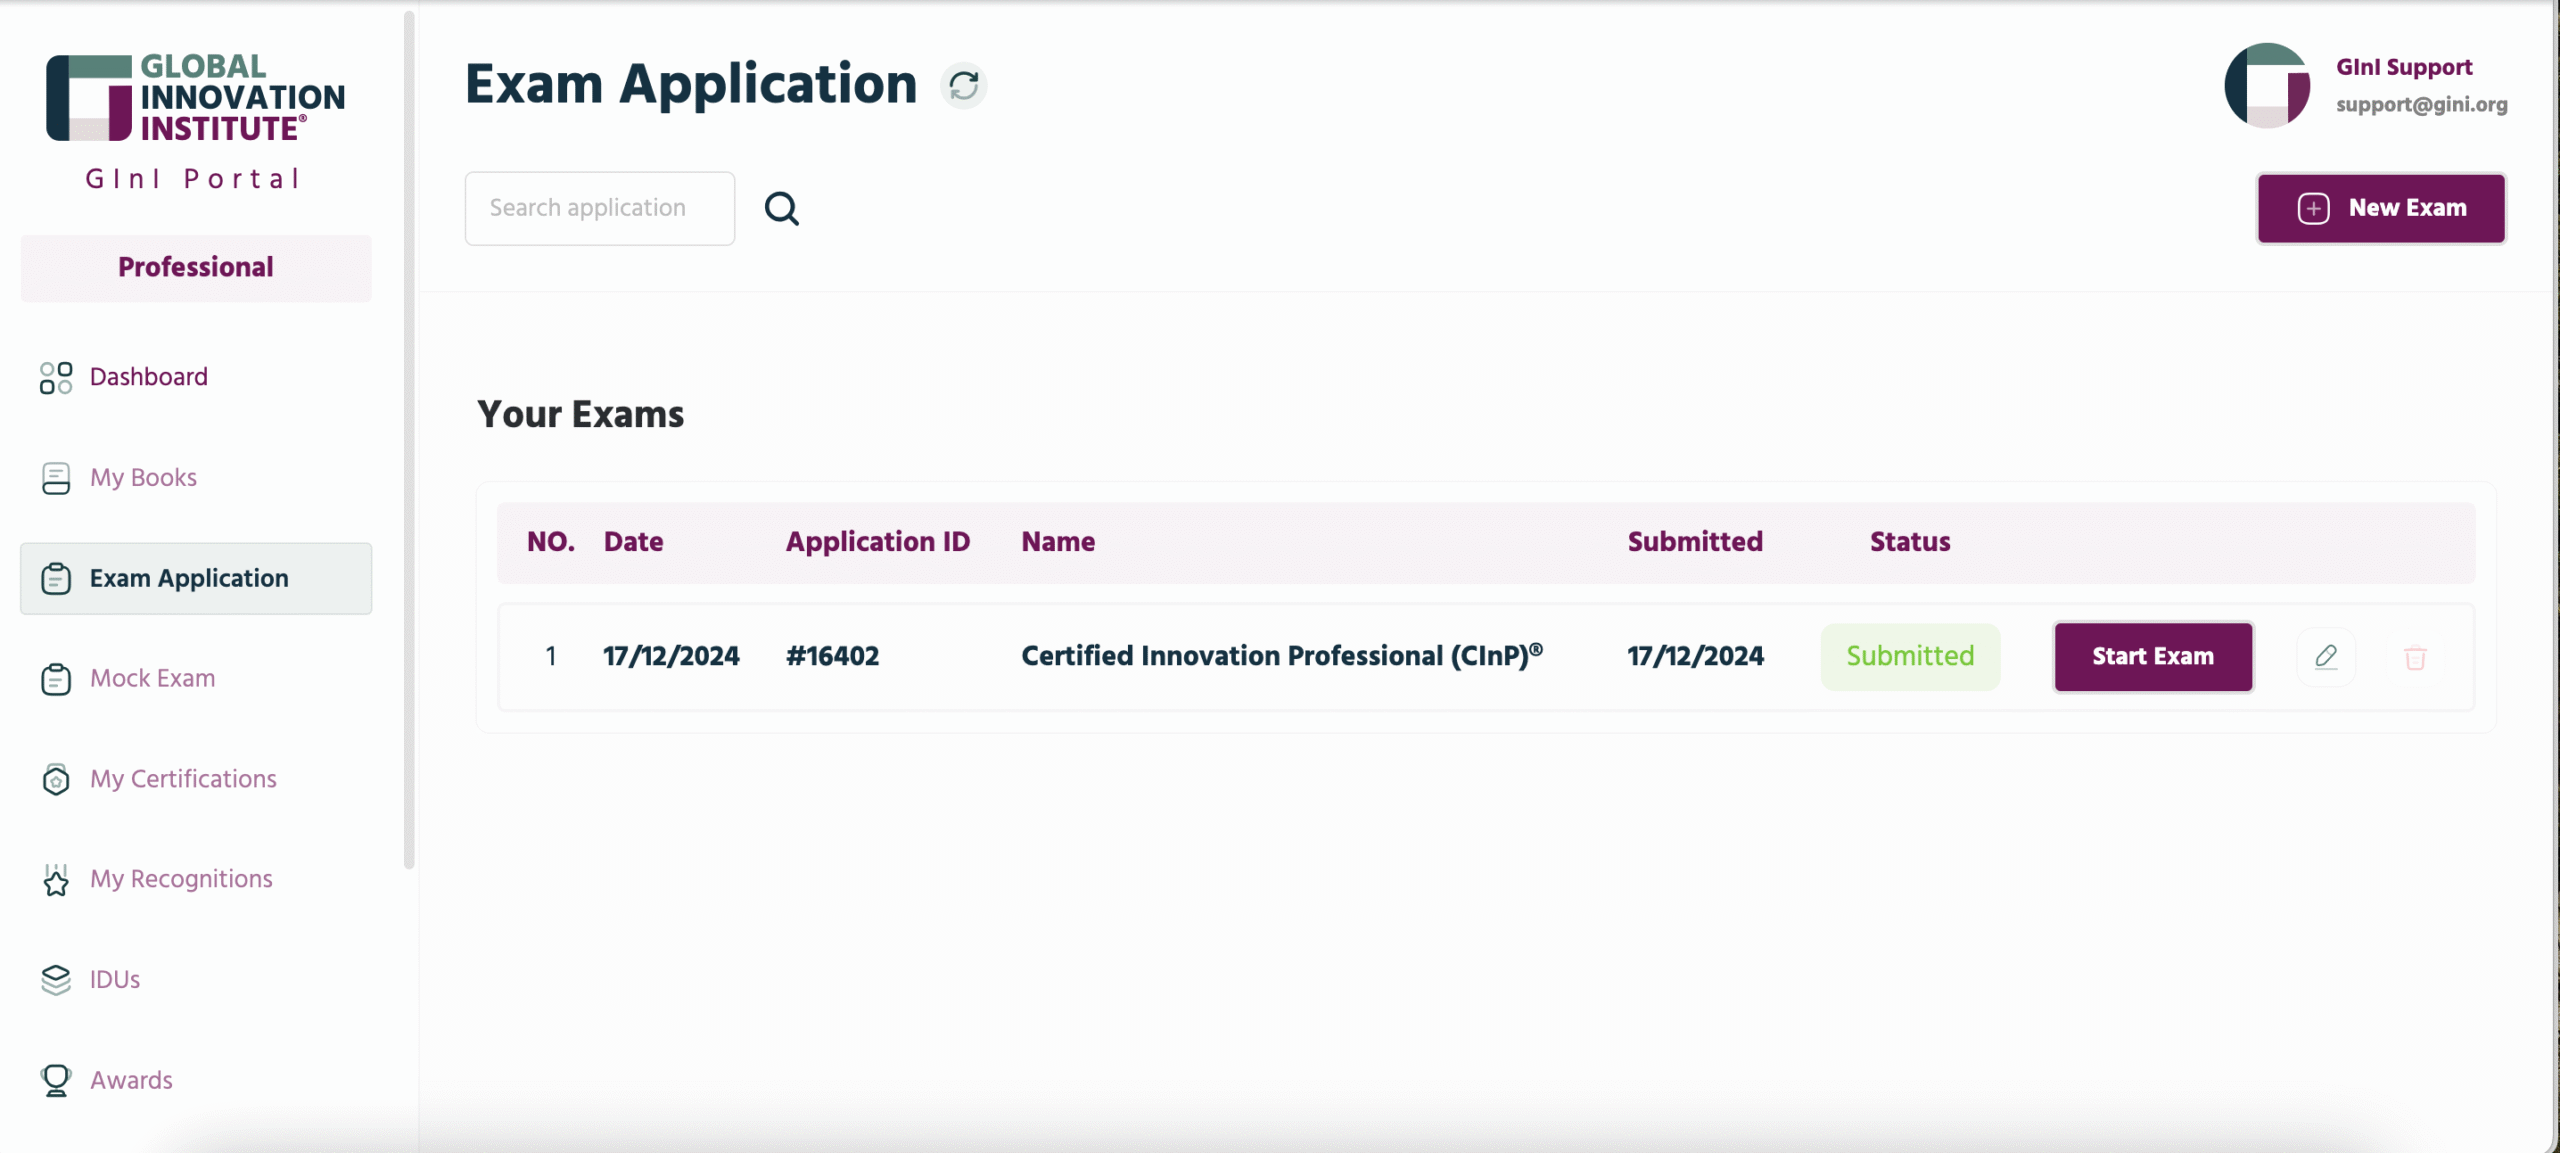
Task: Click the Submitted column header
Action: click(x=1695, y=542)
